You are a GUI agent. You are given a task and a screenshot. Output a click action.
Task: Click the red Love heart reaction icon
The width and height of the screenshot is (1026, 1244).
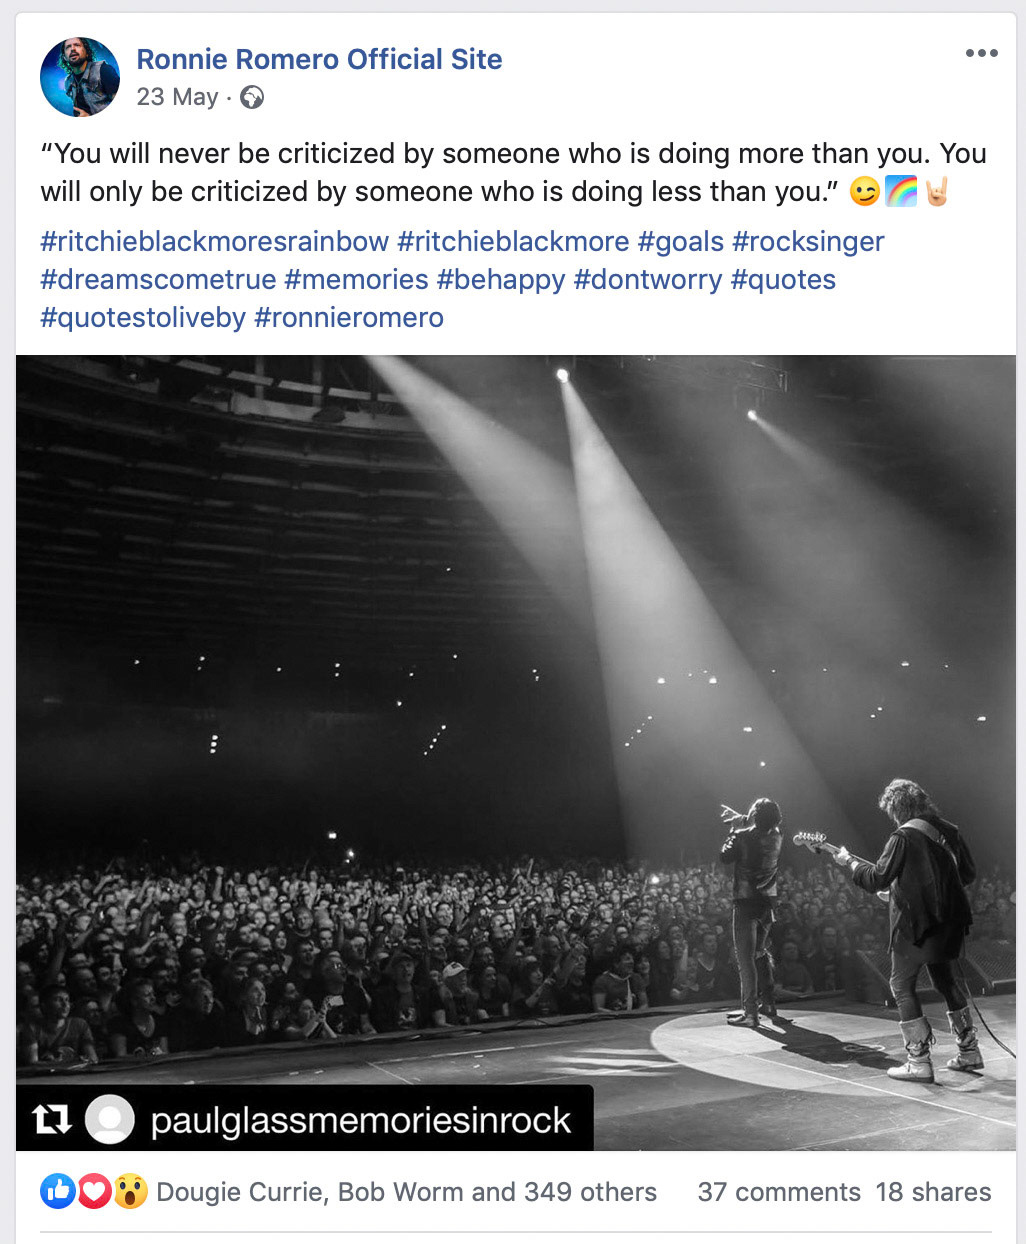(x=94, y=1191)
